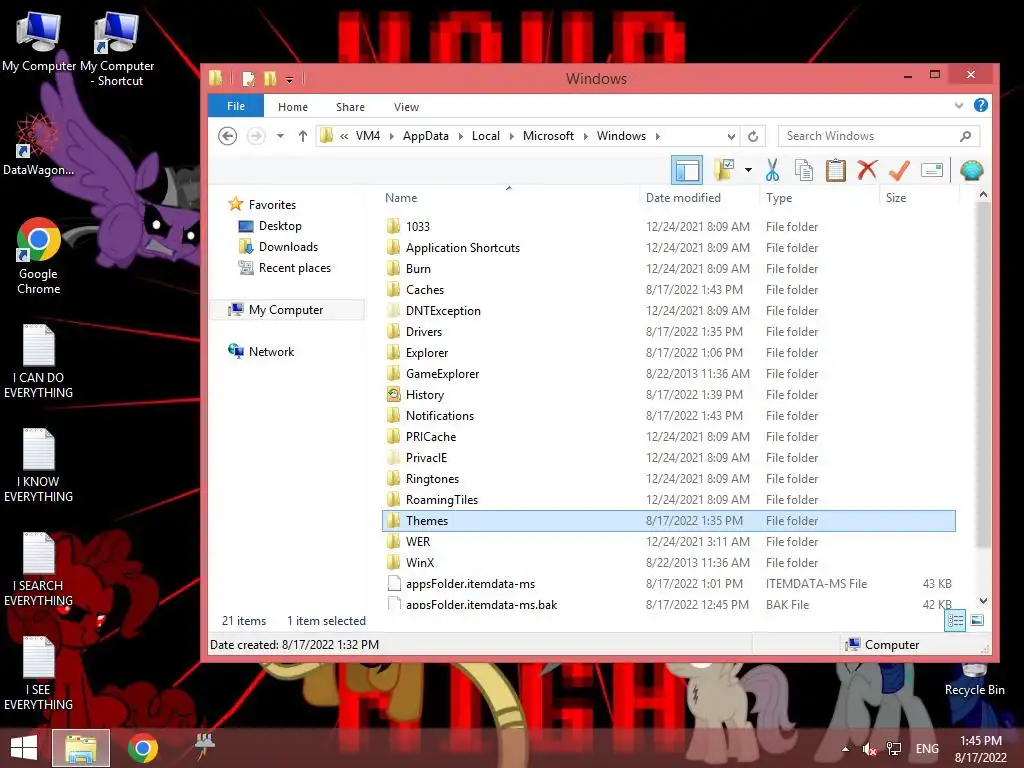1024x768 pixels.
Task: Click the Paste clipboard toolbar icon
Action: 835,170
